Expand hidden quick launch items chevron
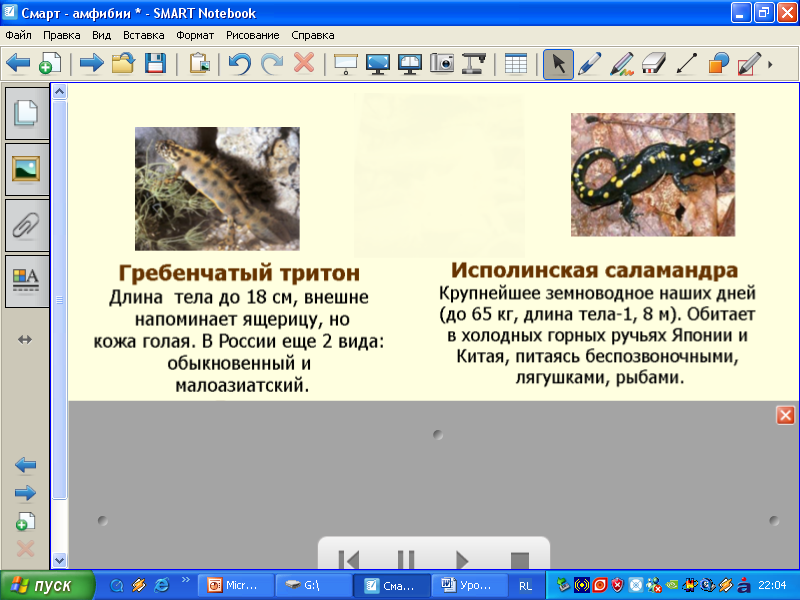 [186, 580]
